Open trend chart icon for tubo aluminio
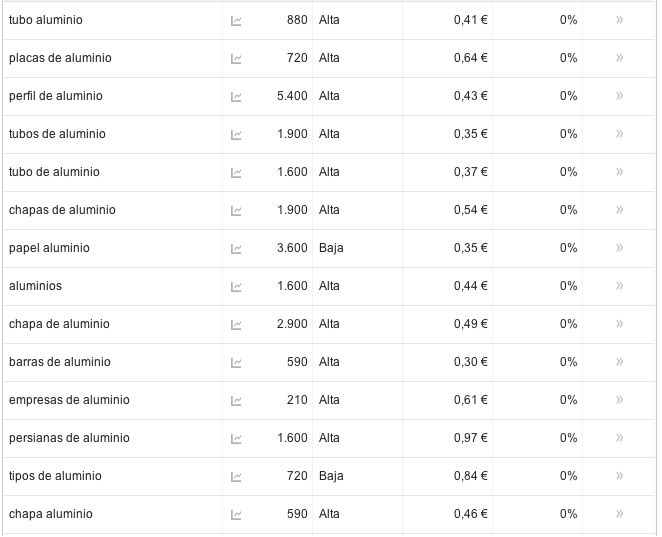 coord(236,20)
